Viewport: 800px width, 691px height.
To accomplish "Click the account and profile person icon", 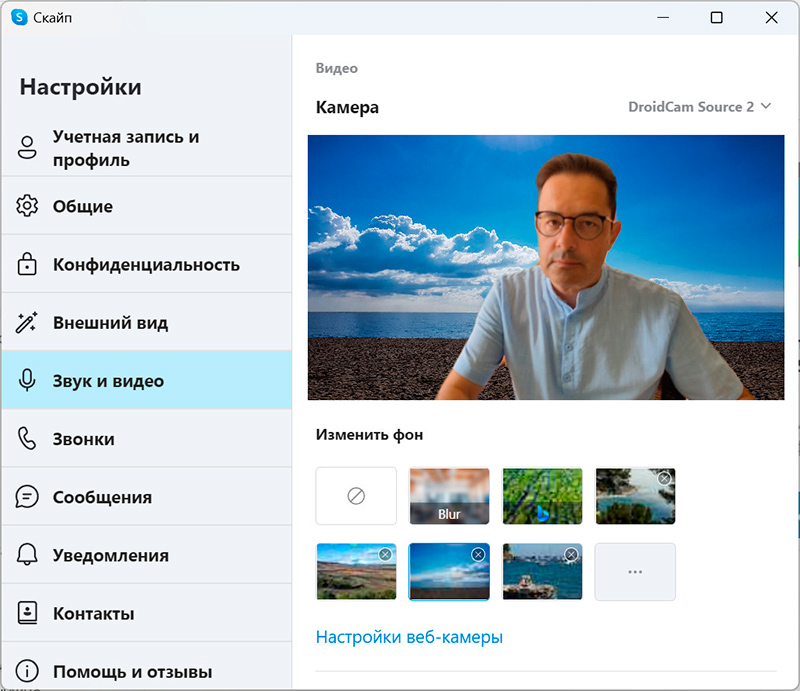I will tap(27, 148).
